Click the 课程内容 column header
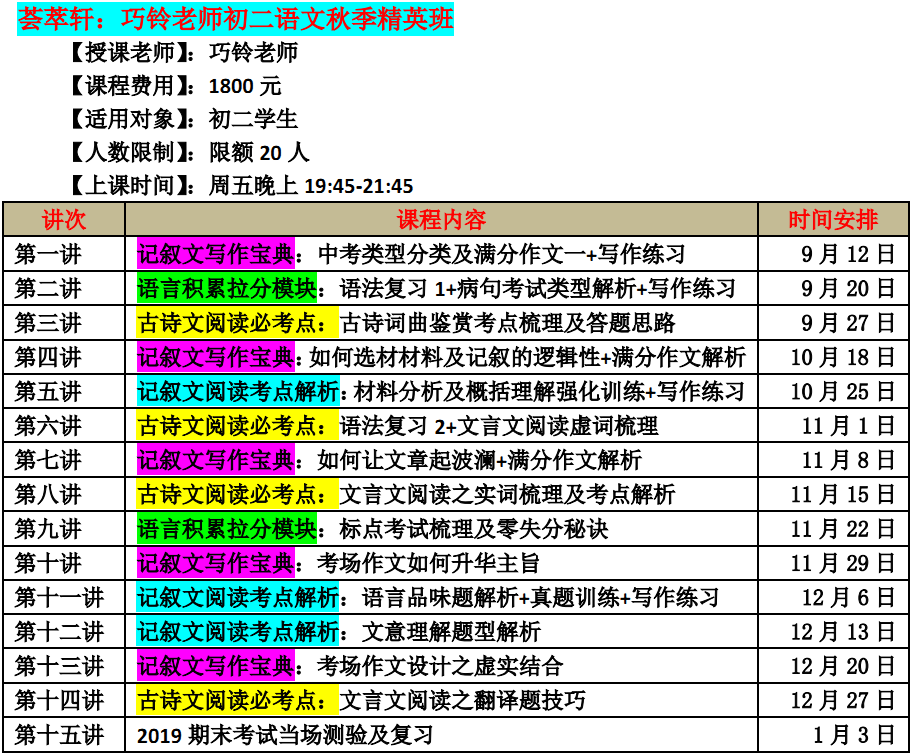This screenshot has height=755, width=913. tap(441, 219)
